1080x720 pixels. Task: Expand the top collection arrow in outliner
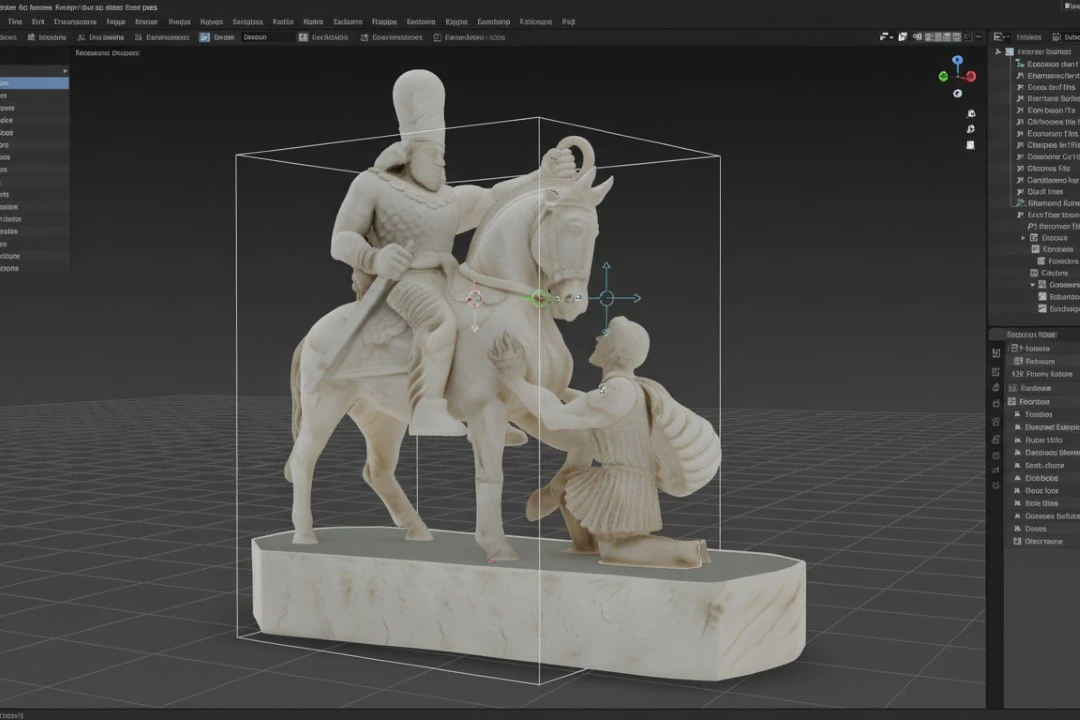pyautogui.click(x=998, y=51)
